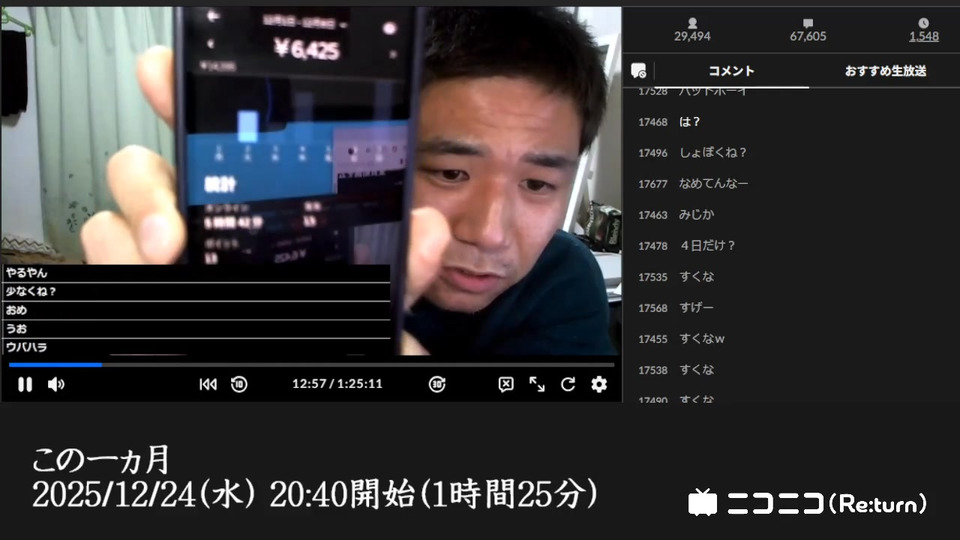960x540 pixels.
Task: Skip forward 30 seconds
Action: (437, 384)
